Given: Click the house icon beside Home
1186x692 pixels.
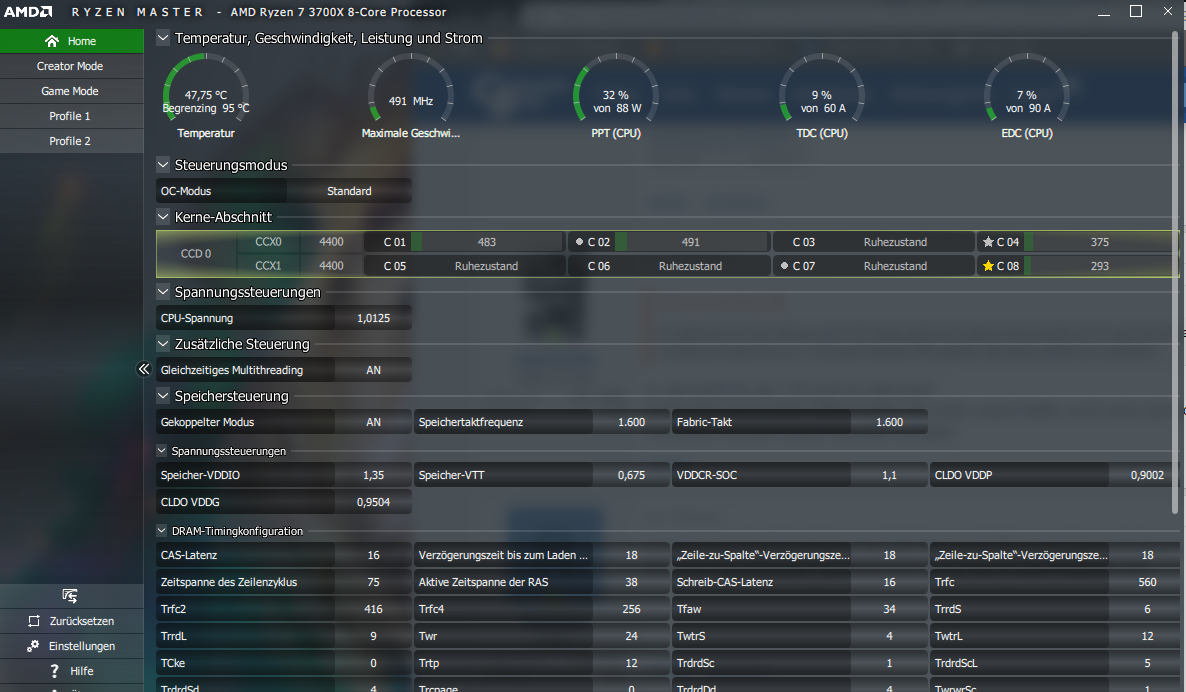Looking at the screenshot, I should coord(51,41).
